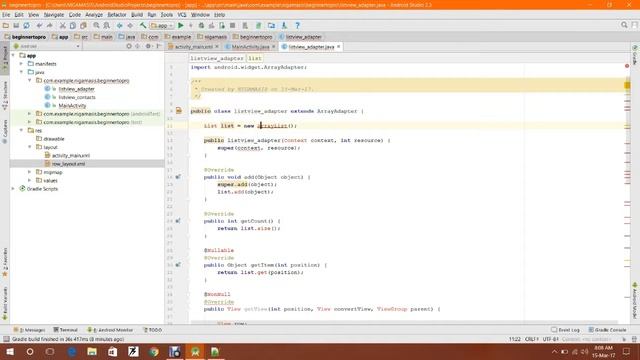Click the red error indicator atop scrollbar
Screen dimensions: 640x360
tap(627, 66)
